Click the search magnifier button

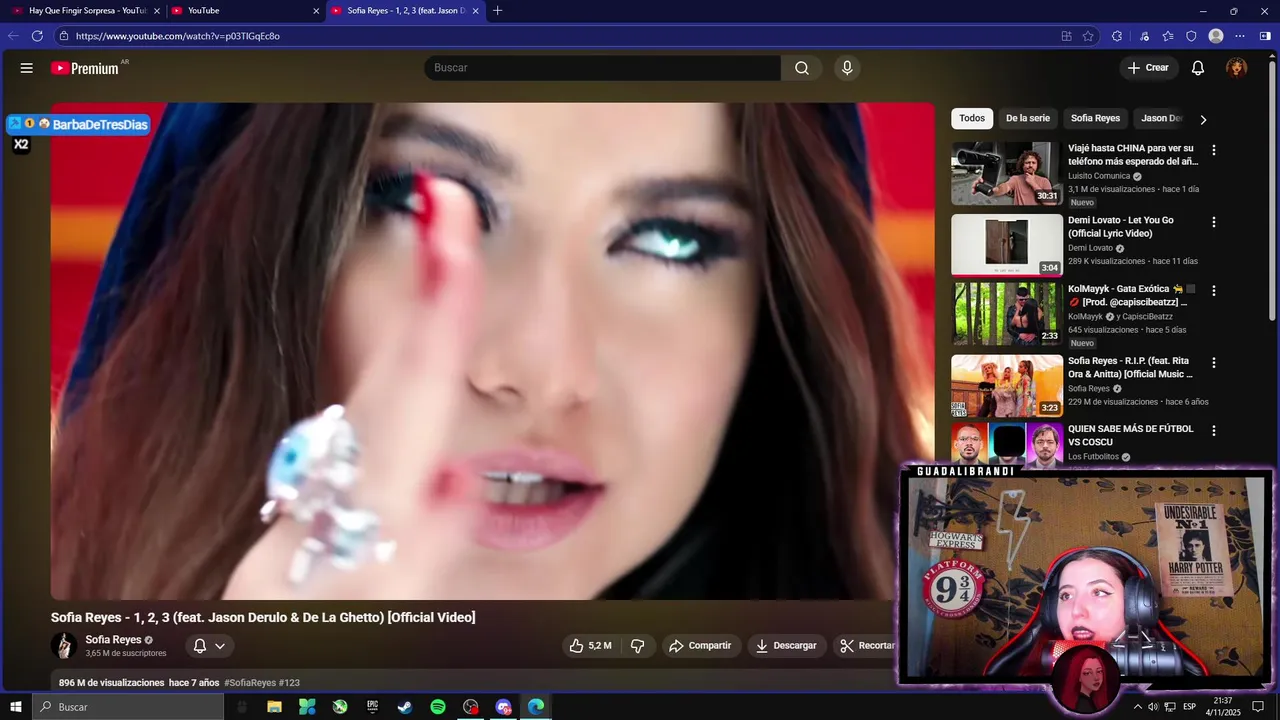(802, 68)
